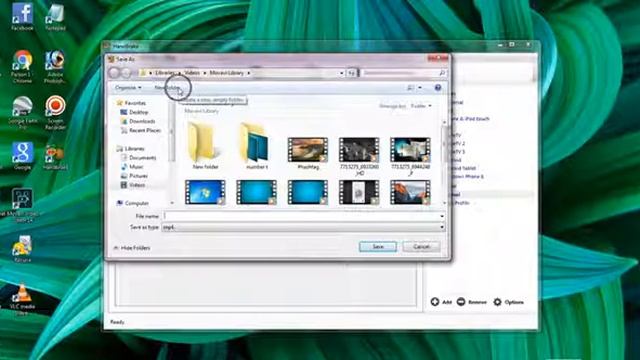
Task: Click 'New folder' in the dialog toolbar
Action: [x=167, y=88]
